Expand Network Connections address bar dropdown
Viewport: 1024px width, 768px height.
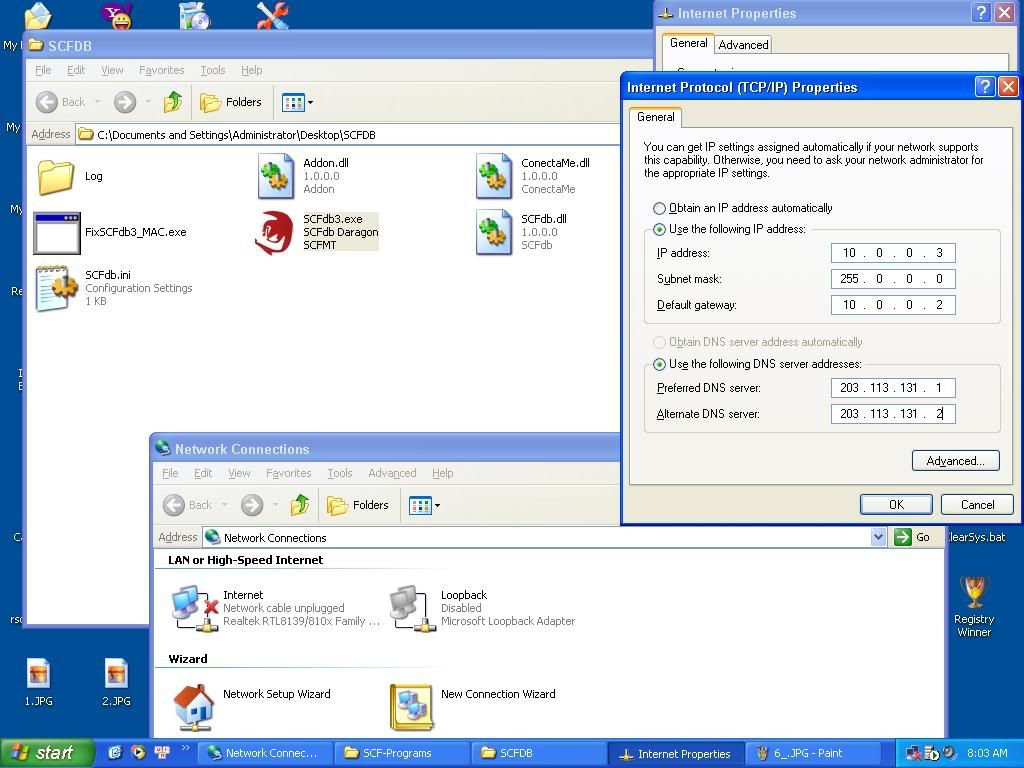(878, 537)
